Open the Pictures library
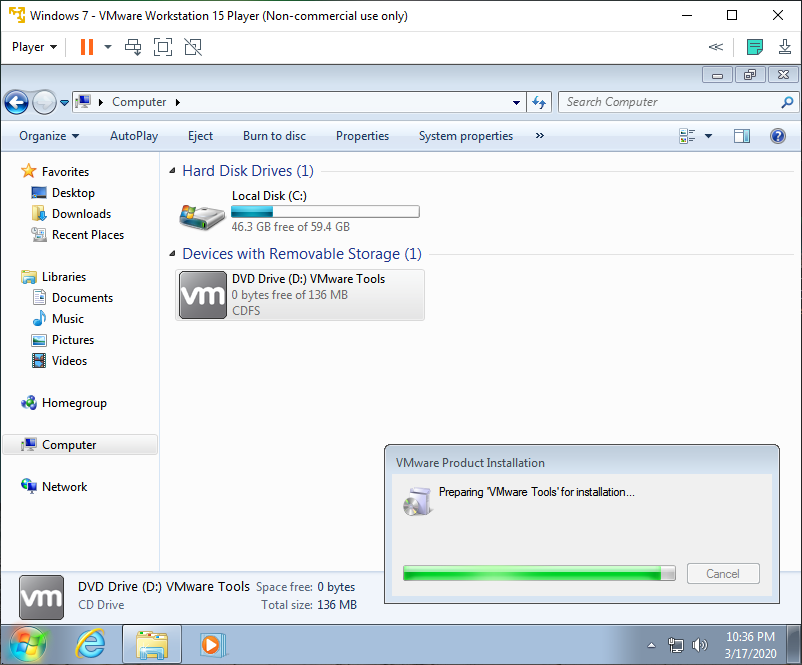 click(x=73, y=340)
